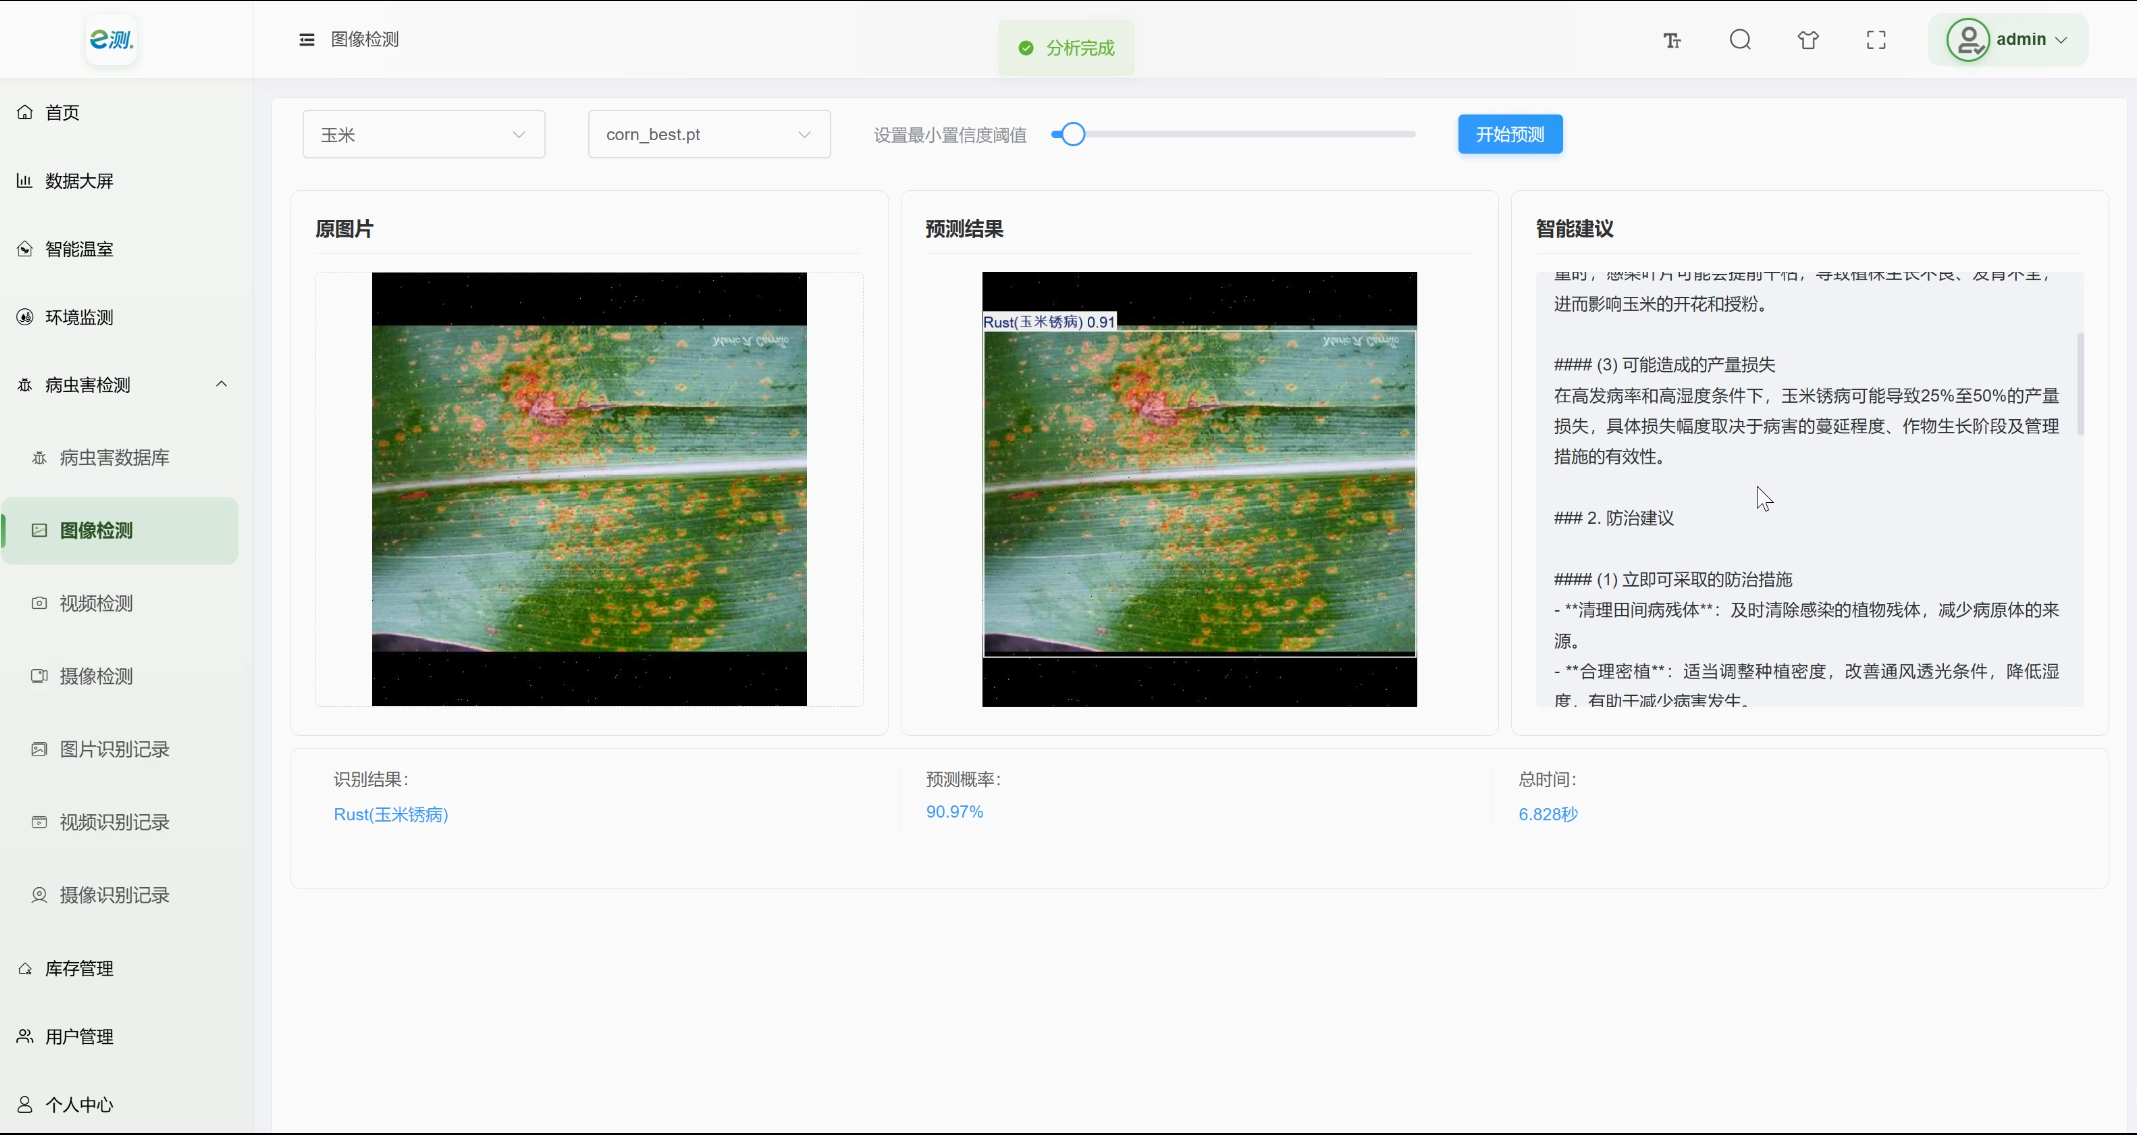Click the 开始预测 button
This screenshot has width=2137, height=1135.
tap(1510, 134)
